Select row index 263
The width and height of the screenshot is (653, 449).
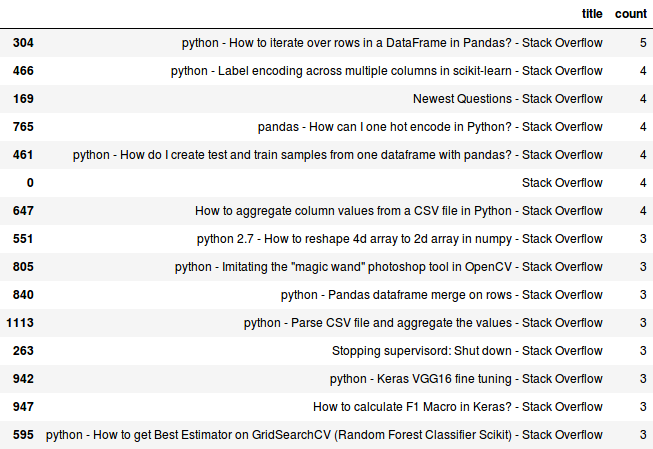[x=23, y=351]
